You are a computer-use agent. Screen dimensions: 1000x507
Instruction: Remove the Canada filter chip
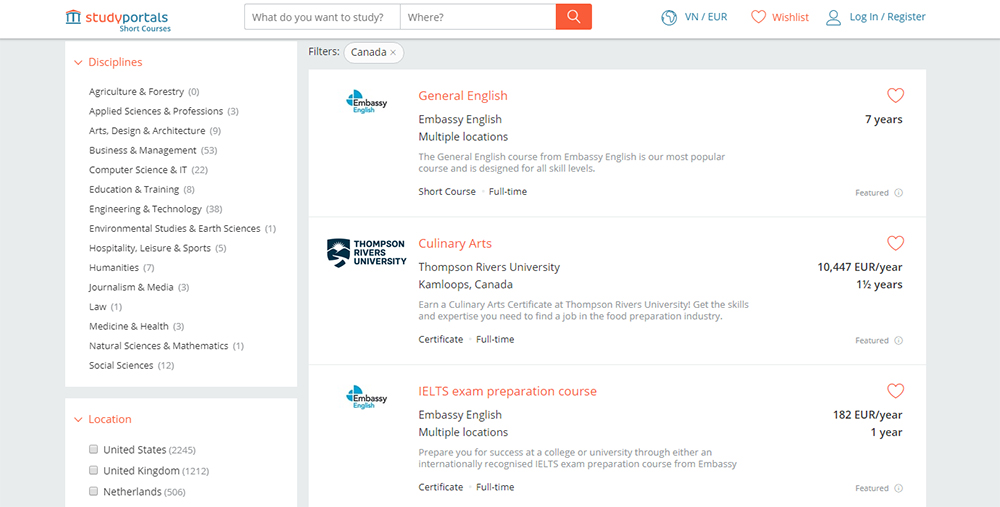tap(393, 53)
